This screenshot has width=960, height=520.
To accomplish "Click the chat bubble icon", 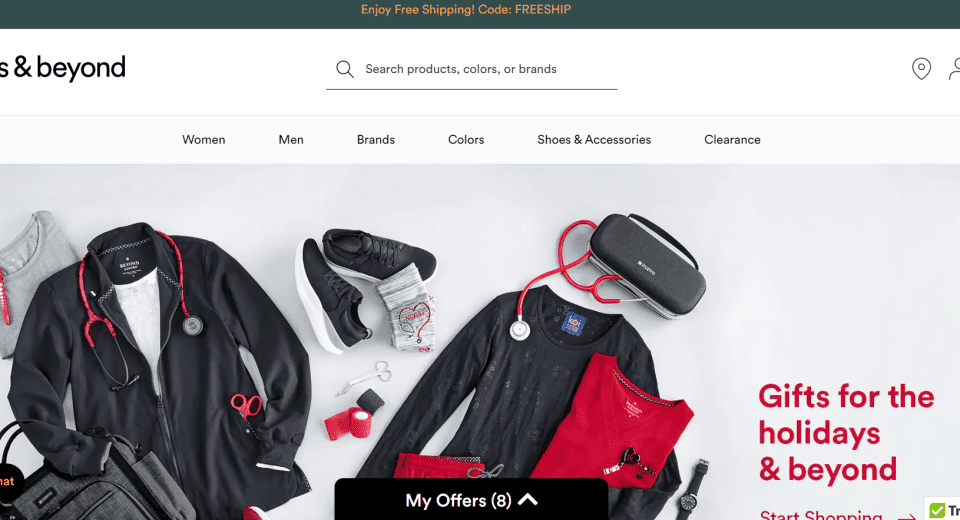I will (x=9, y=482).
